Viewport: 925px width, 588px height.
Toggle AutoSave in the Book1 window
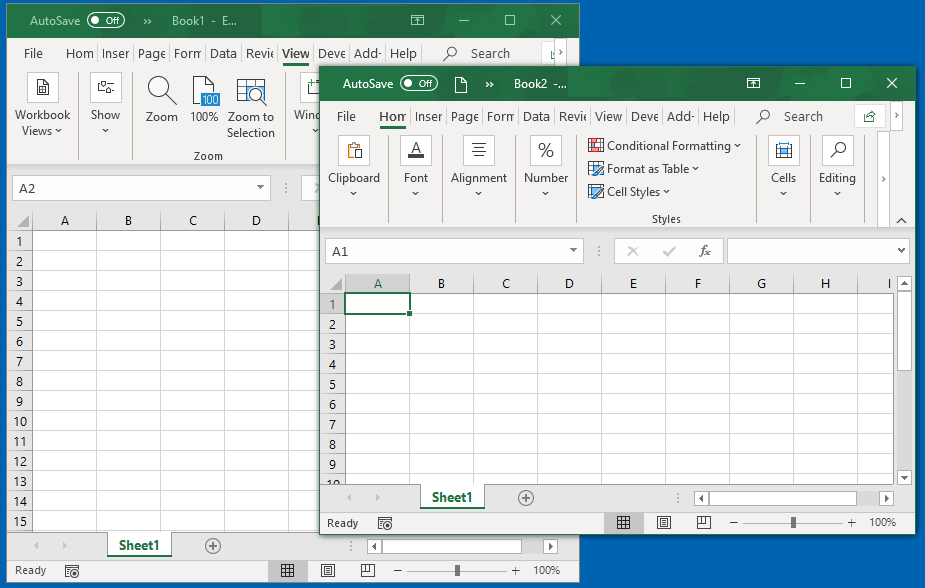point(107,20)
